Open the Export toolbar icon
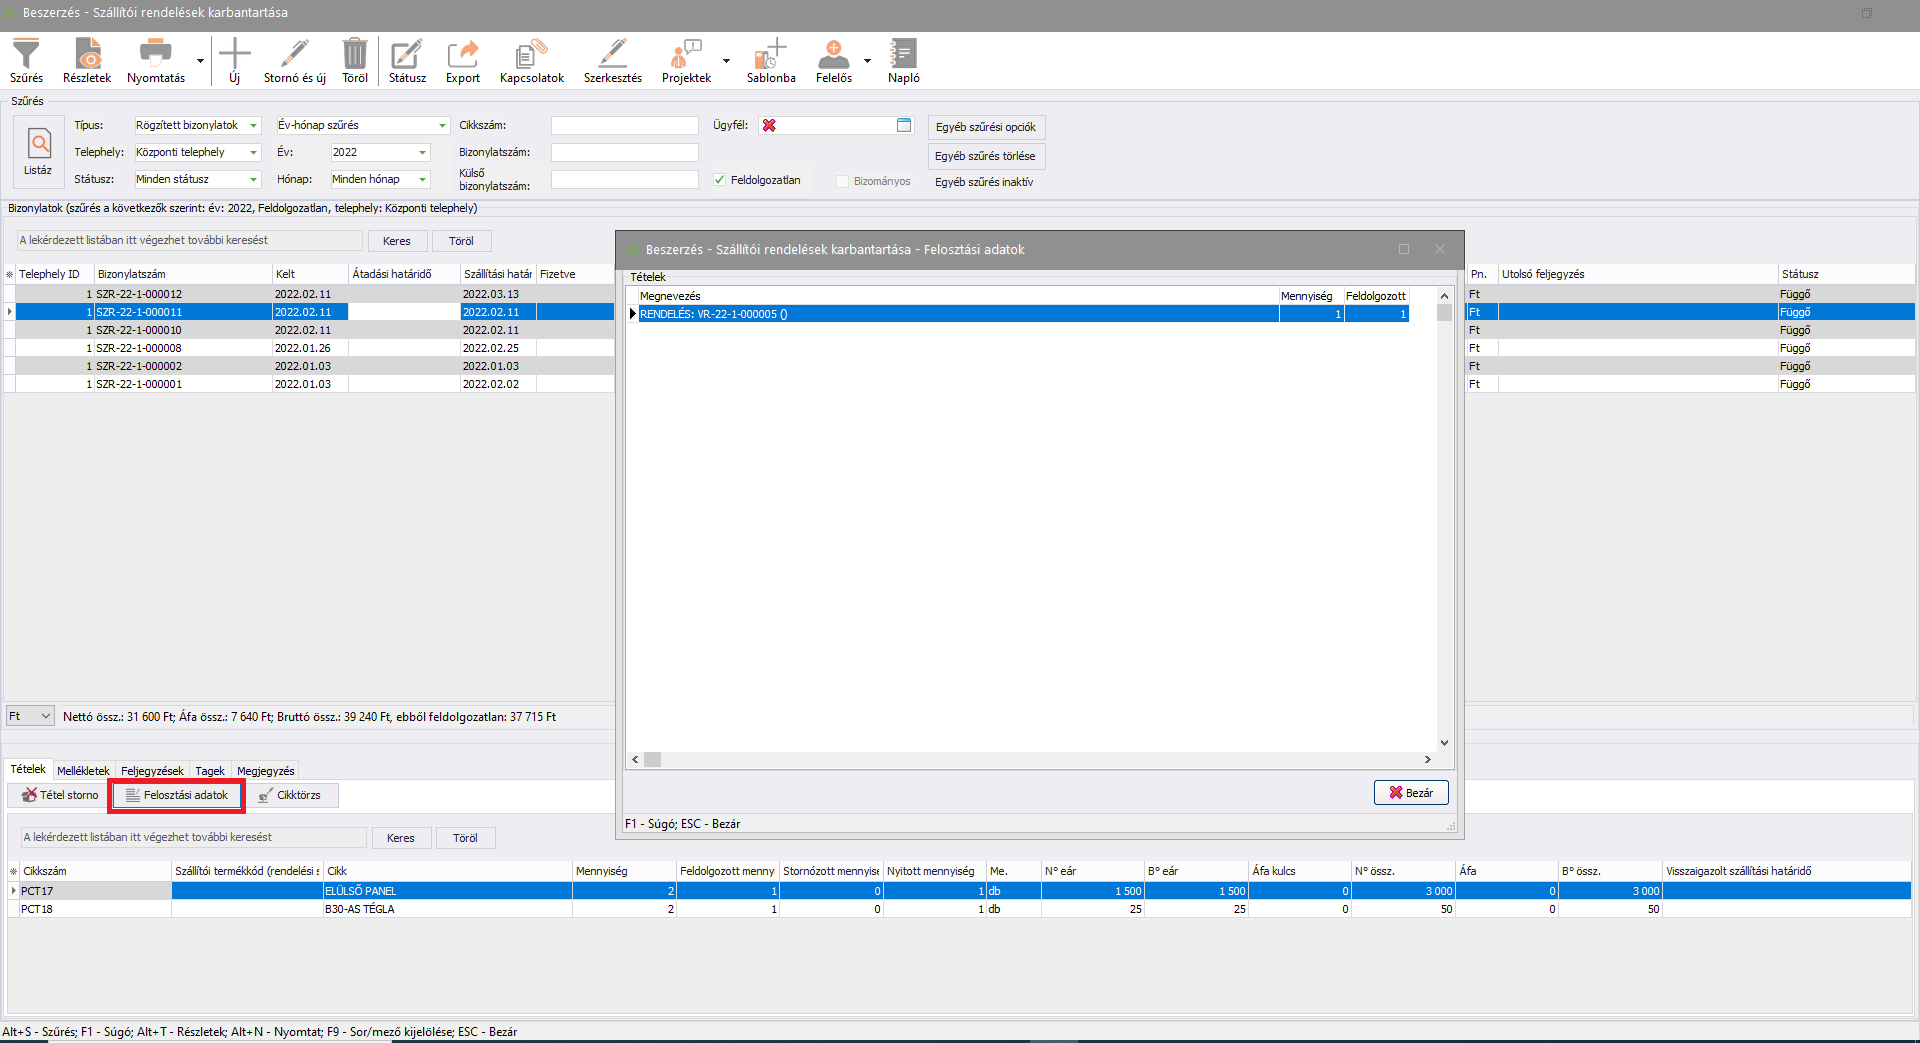The image size is (1920, 1043). pos(462,55)
